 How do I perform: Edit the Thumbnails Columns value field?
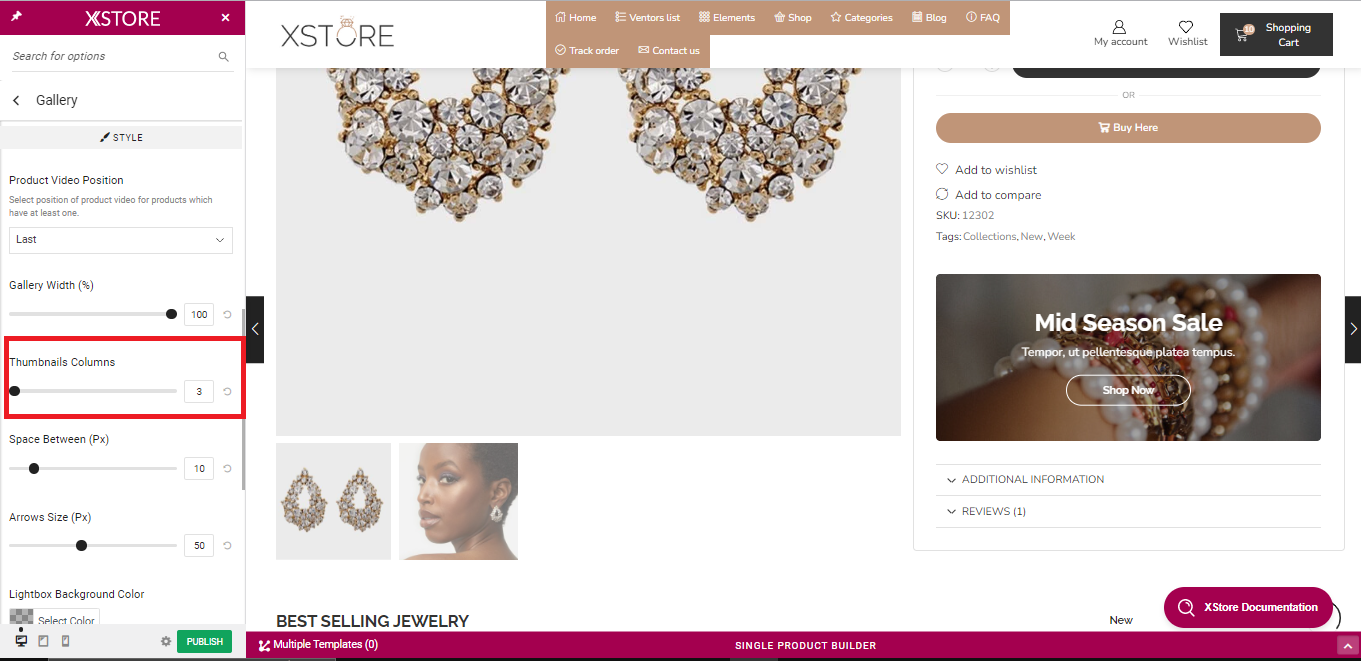point(199,392)
